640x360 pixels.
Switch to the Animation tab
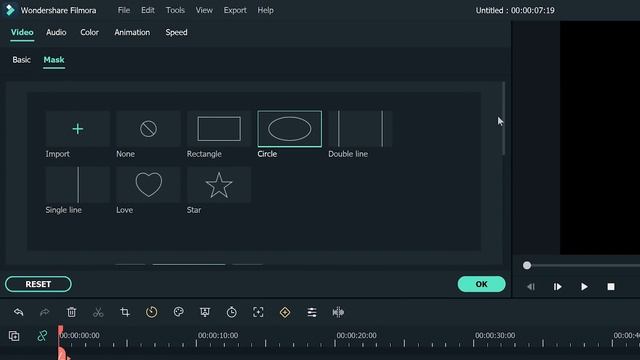pyautogui.click(x=132, y=32)
